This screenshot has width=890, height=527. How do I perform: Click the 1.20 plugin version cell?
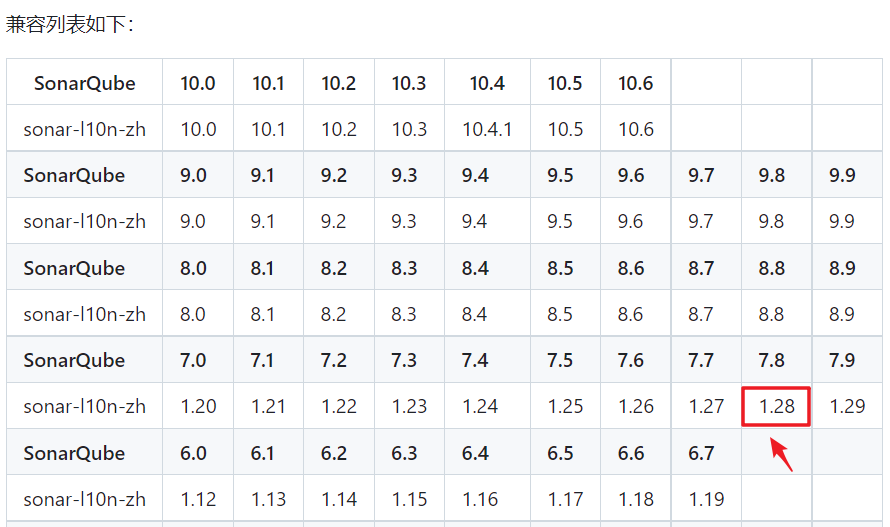[x=198, y=407]
